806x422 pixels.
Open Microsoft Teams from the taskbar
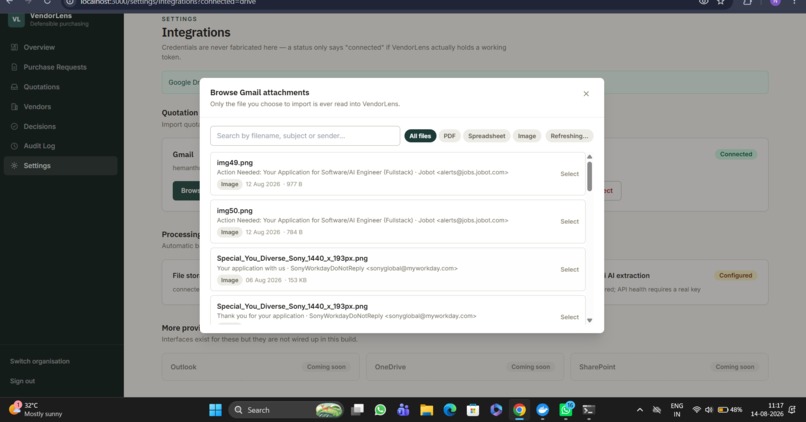point(404,410)
